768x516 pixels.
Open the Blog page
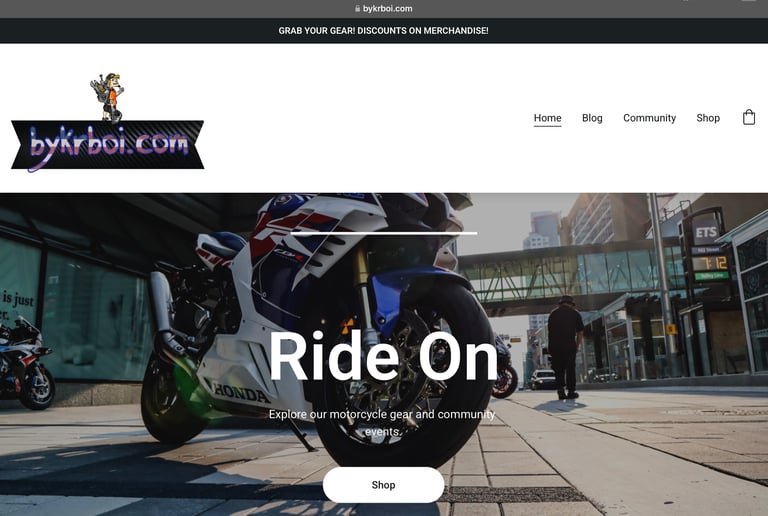pyautogui.click(x=592, y=118)
